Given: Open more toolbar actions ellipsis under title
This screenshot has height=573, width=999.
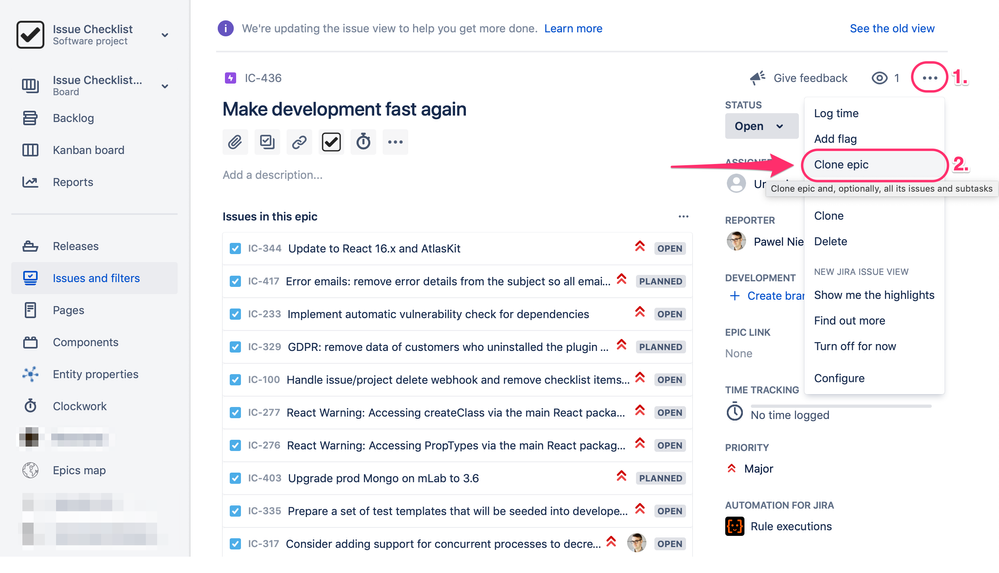Looking at the screenshot, I should pyautogui.click(x=396, y=141).
